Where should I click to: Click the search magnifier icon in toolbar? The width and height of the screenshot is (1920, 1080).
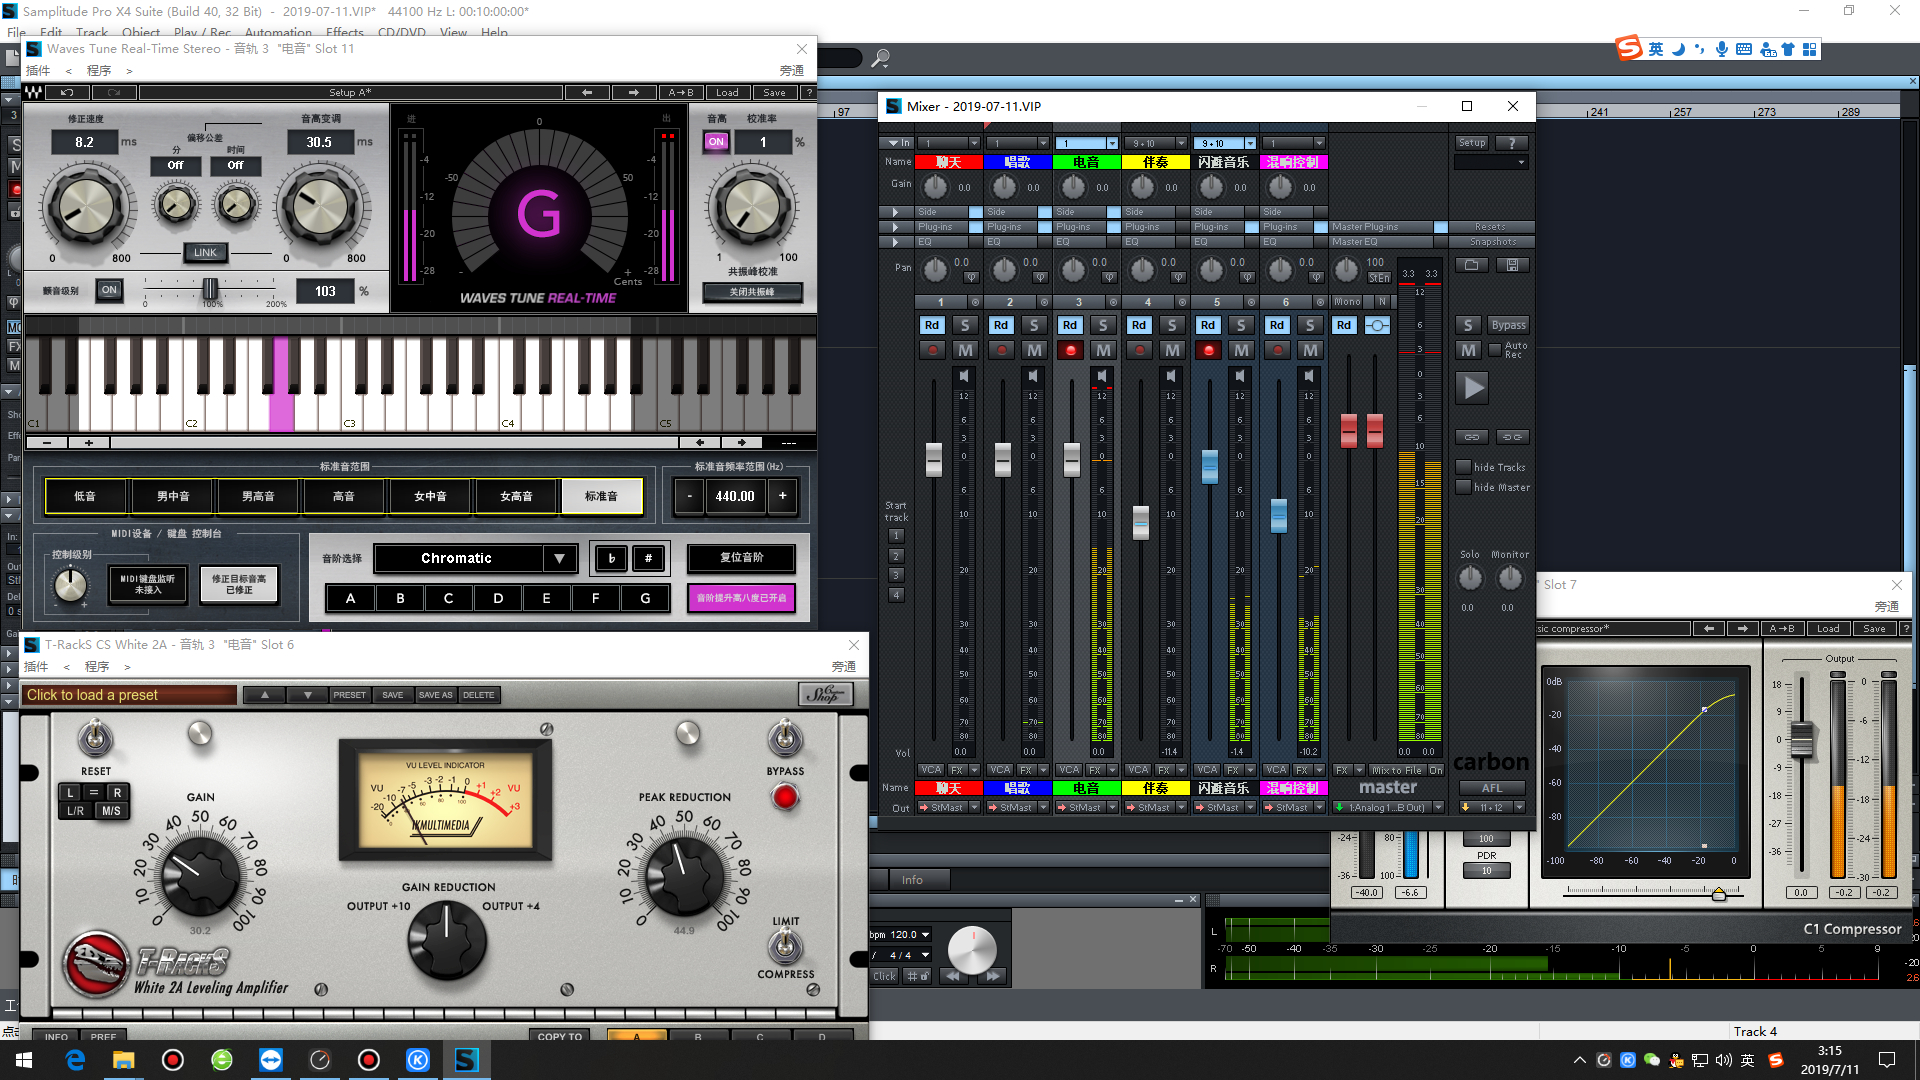pyautogui.click(x=880, y=59)
